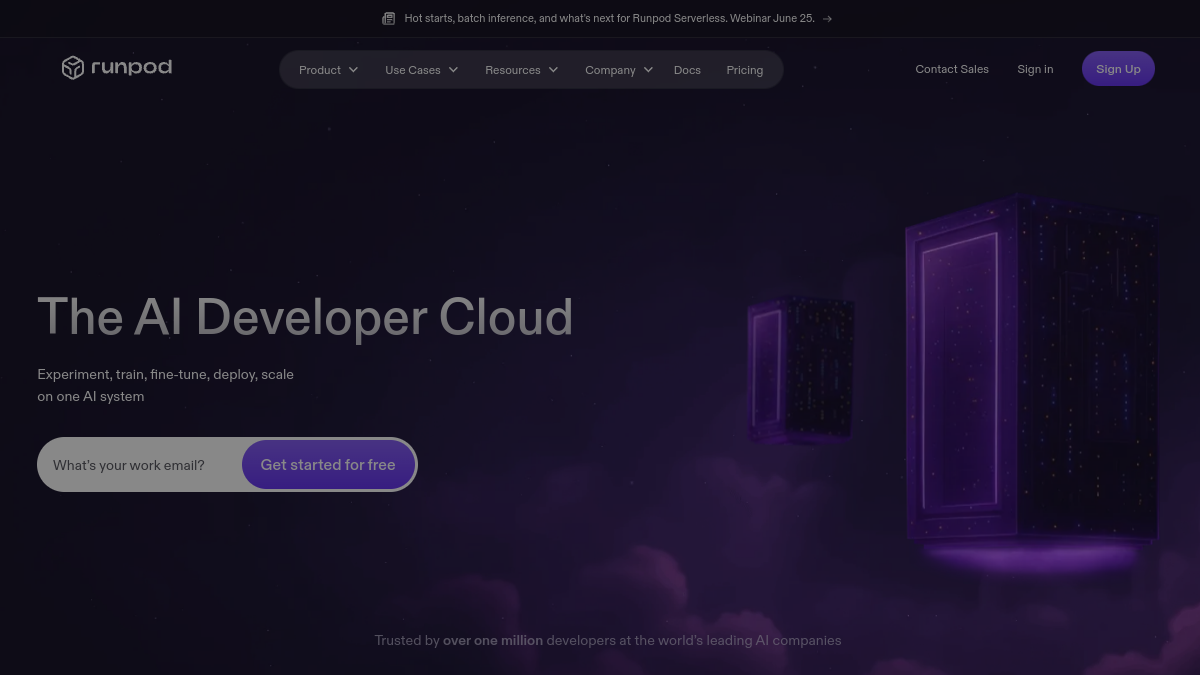Open the Pricing page
This screenshot has height=675, width=1200.
tap(745, 70)
